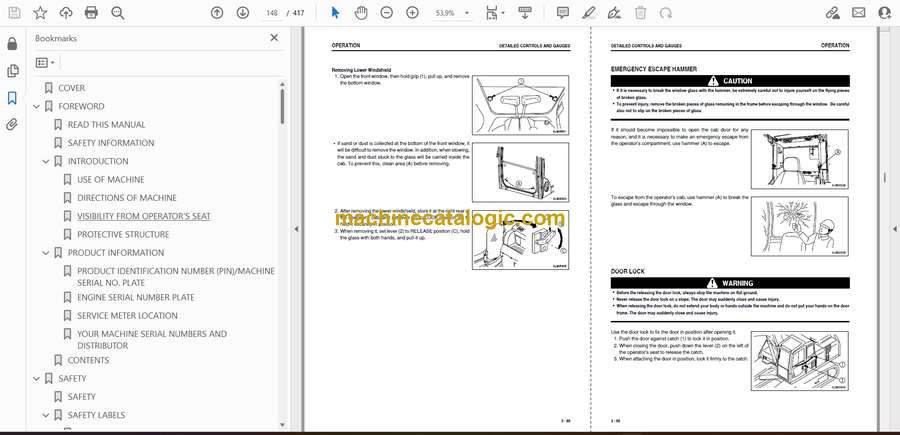Go to the previous page with the up arrow

[217, 13]
